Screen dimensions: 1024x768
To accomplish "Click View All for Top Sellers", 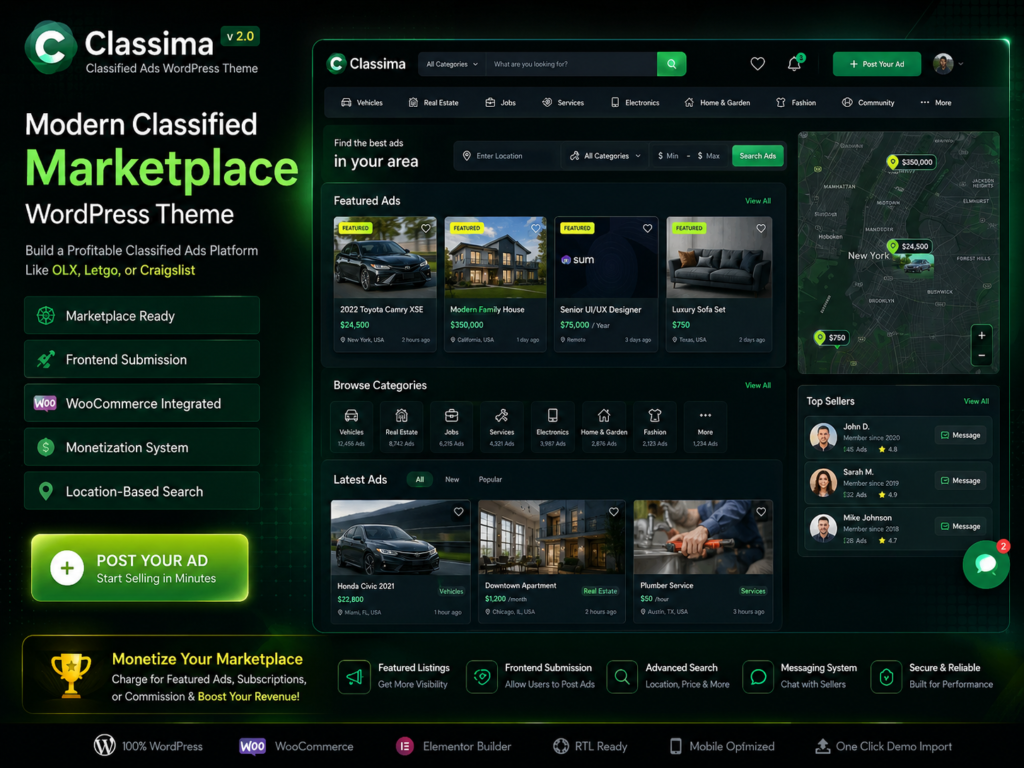I will [x=976, y=401].
